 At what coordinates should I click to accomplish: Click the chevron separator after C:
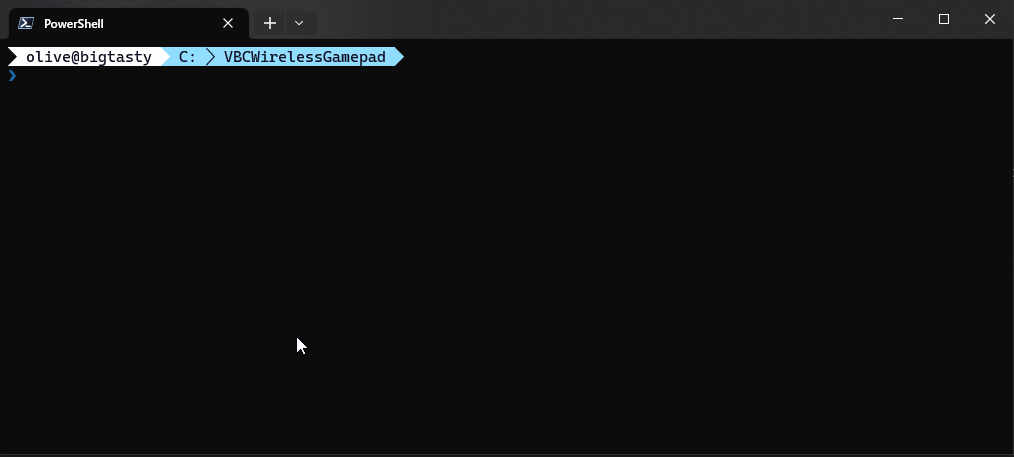pyautogui.click(x=210, y=57)
